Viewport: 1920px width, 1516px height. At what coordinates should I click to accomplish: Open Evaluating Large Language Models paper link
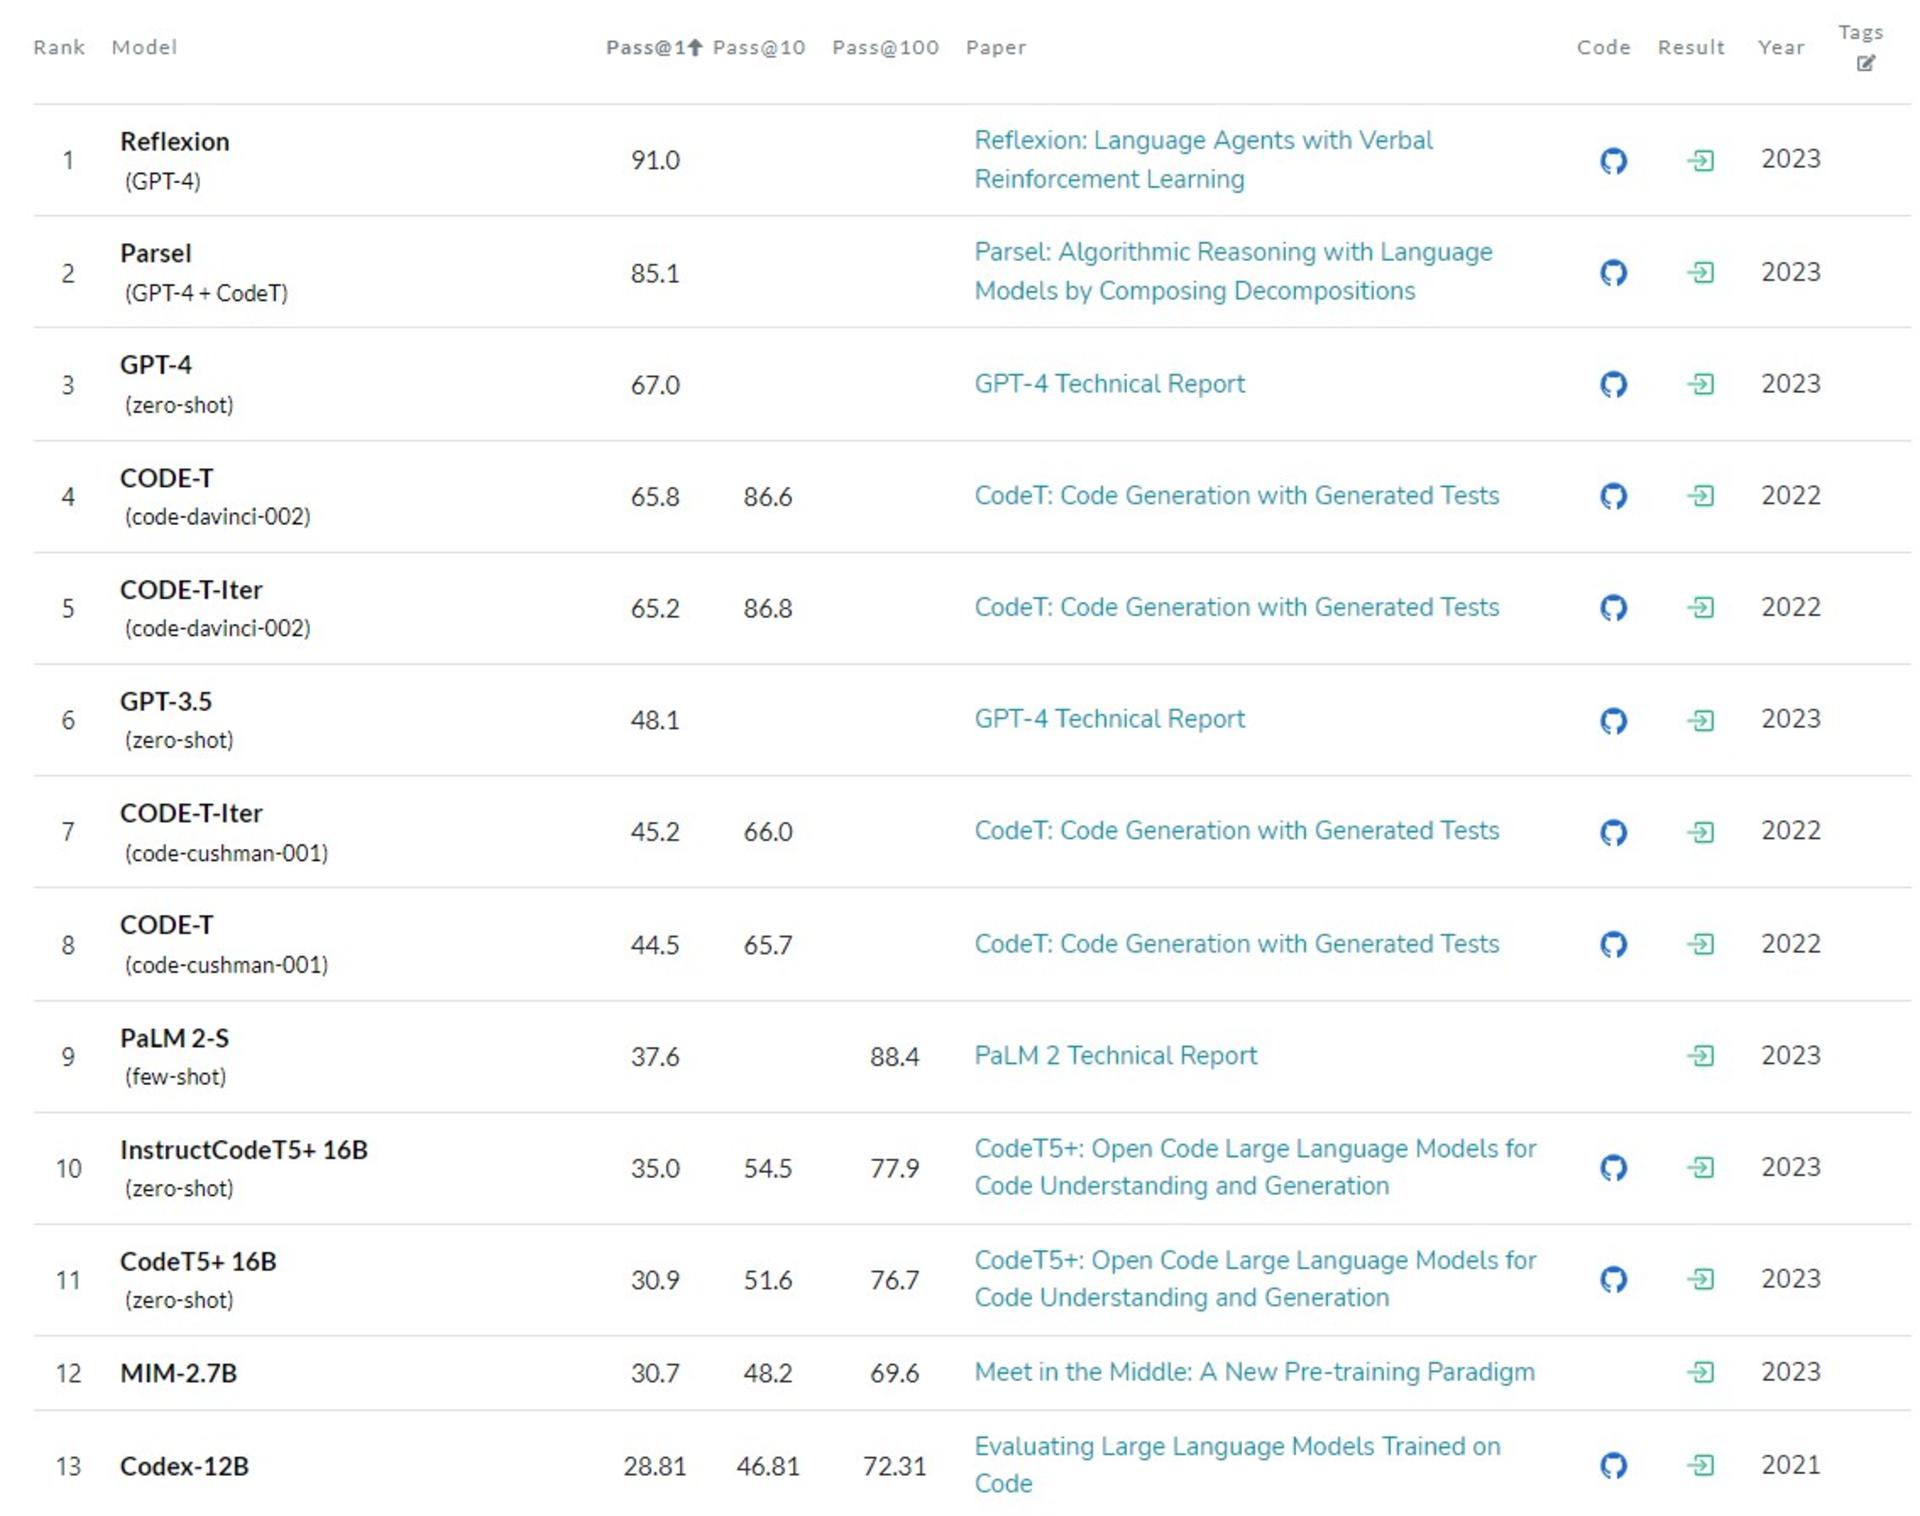click(x=1237, y=1464)
